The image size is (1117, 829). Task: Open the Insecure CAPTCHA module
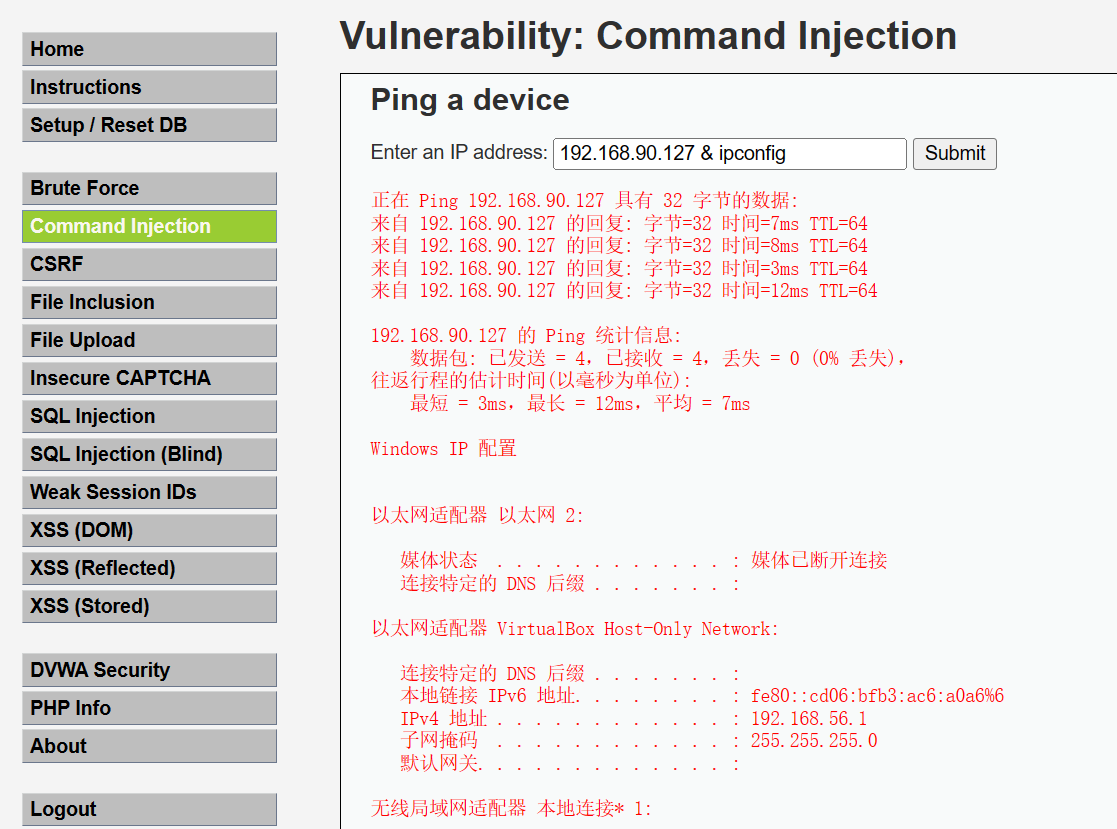(149, 378)
